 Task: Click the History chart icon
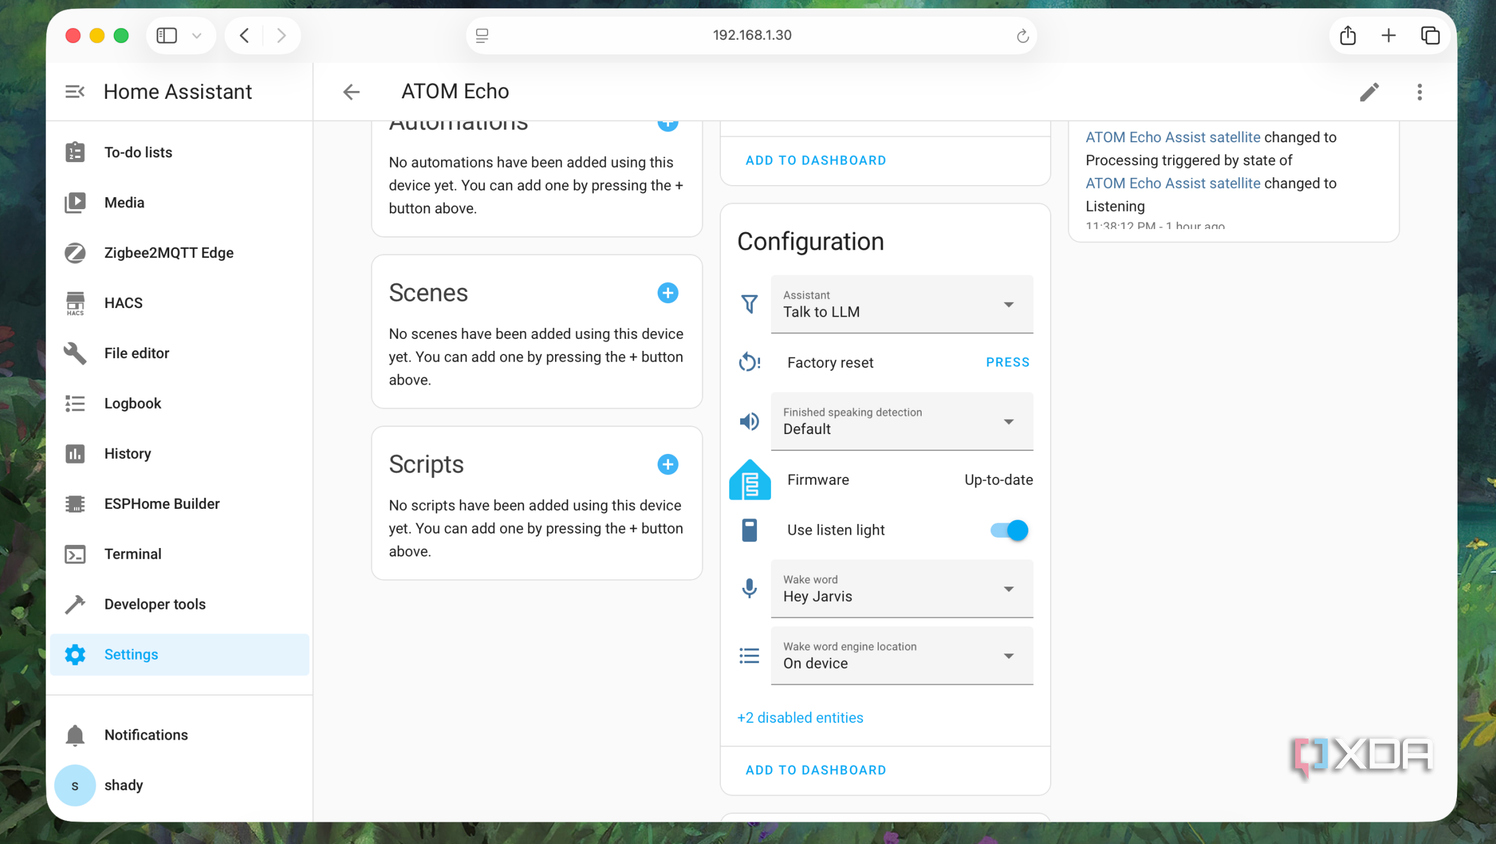tap(75, 454)
